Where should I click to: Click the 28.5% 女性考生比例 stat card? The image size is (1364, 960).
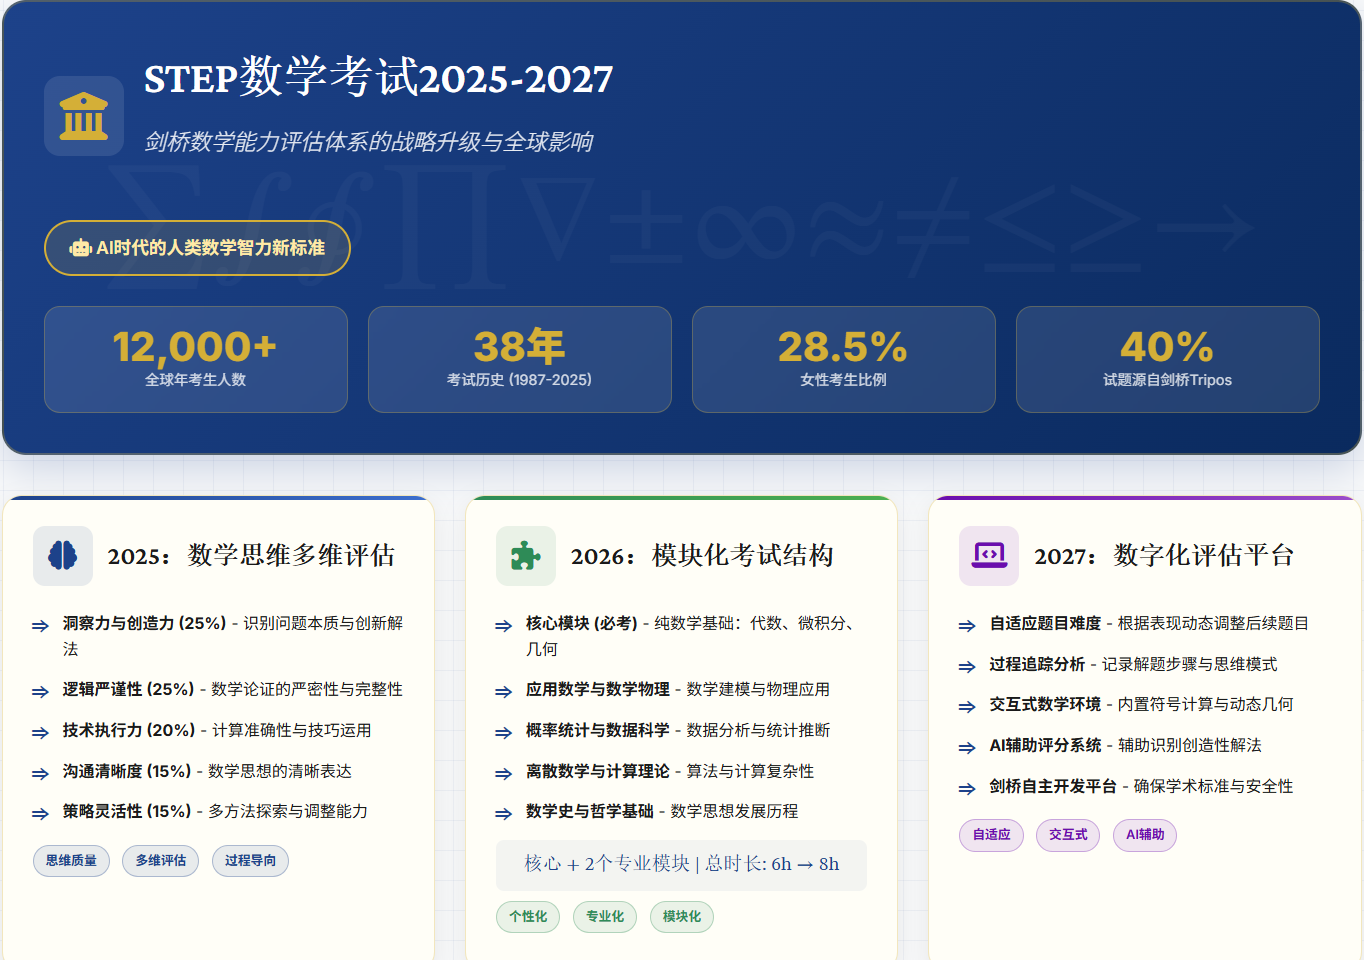click(843, 359)
